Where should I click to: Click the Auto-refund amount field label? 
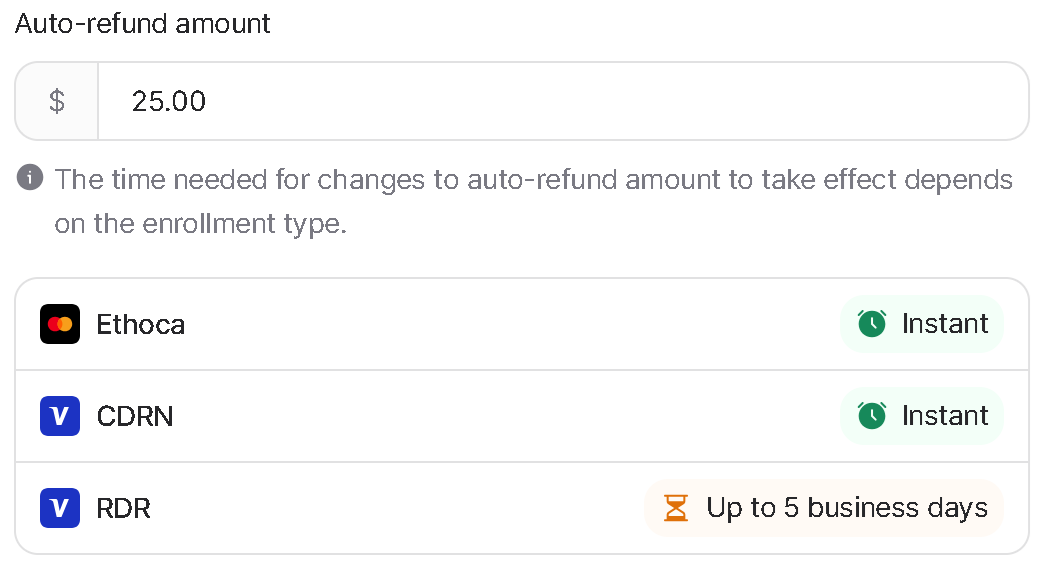tap(143, 24)
